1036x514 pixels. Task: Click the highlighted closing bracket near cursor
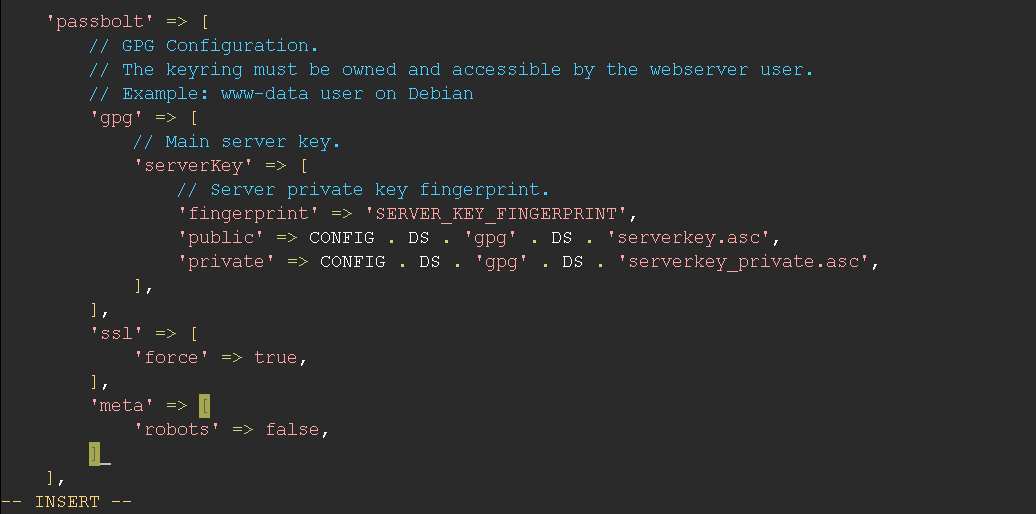coord(94,454)
